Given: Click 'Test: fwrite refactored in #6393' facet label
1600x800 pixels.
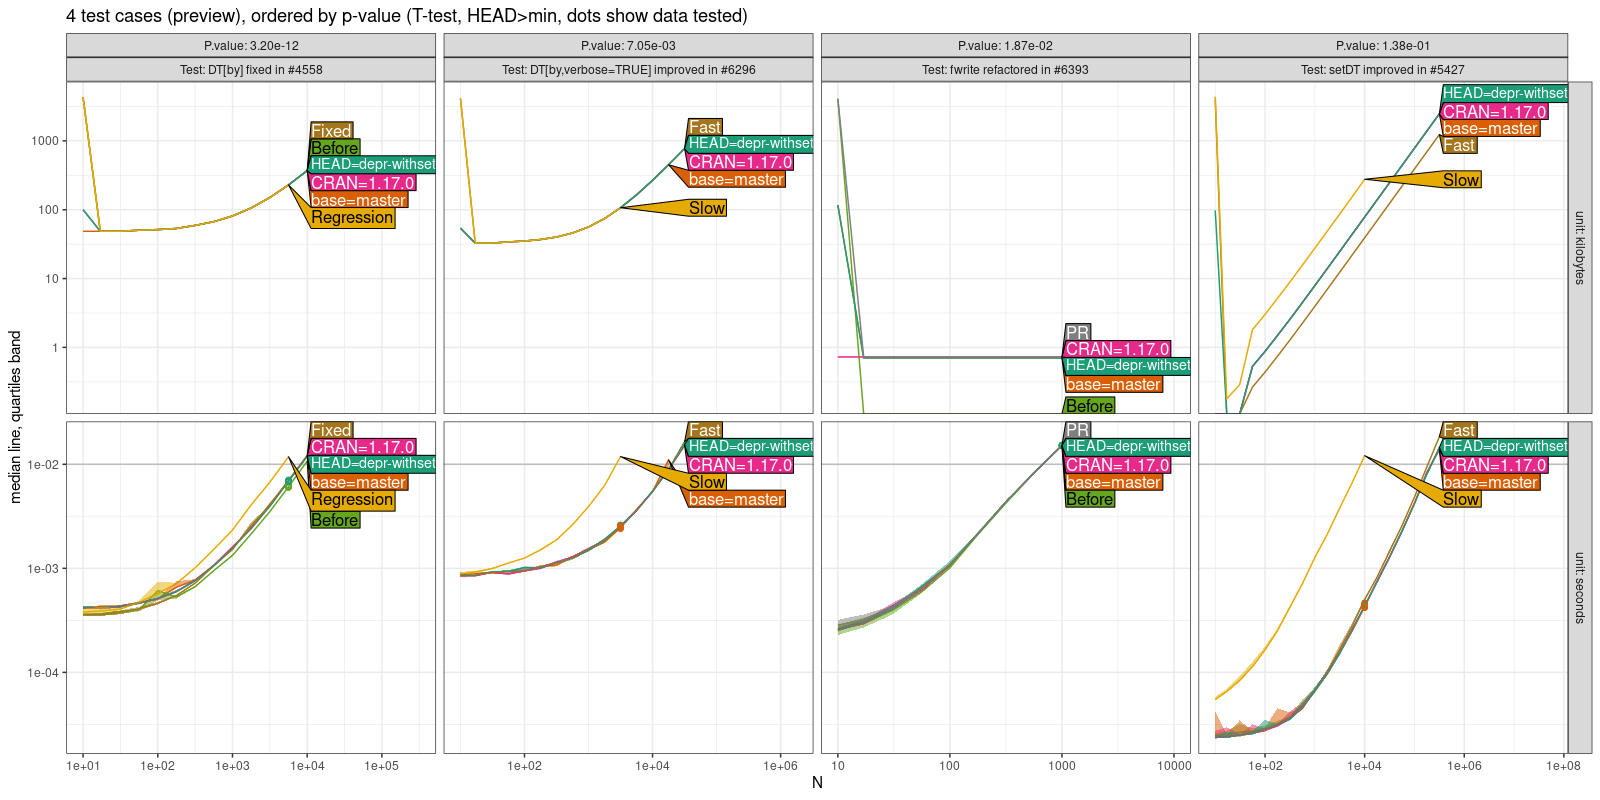Looking at the screenshot, I should [1005, 69].
